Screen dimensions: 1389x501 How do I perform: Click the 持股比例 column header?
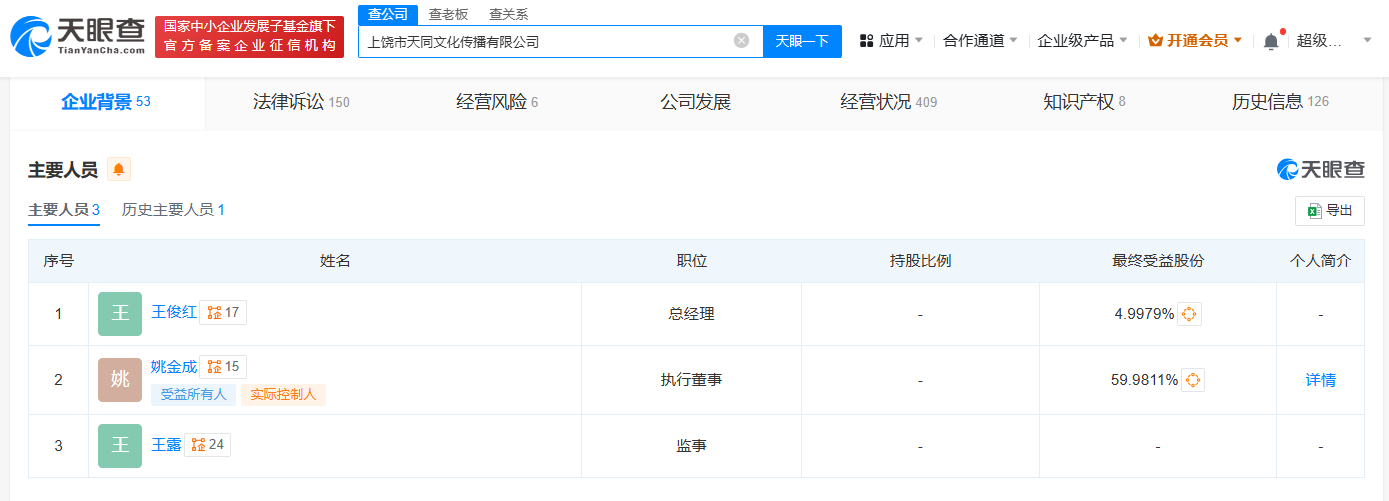pyautogui.click(x=920, y=261)
